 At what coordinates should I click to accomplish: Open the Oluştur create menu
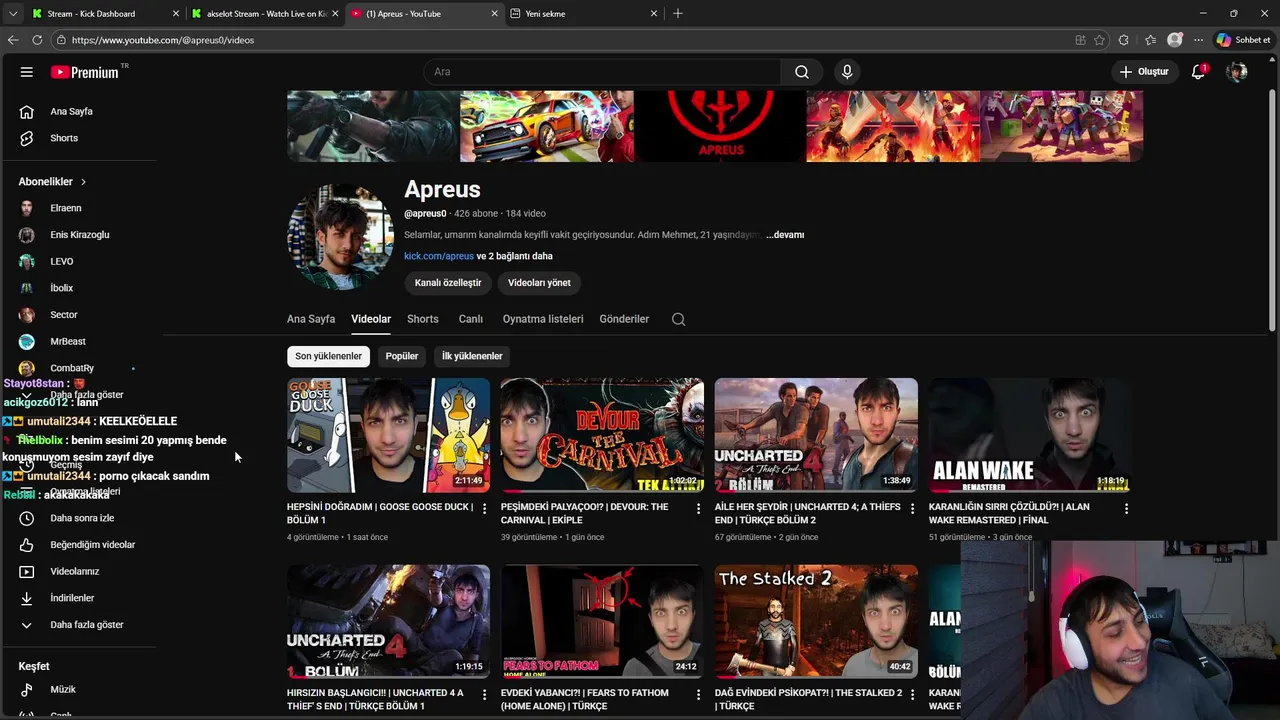tap(1144, 72)
